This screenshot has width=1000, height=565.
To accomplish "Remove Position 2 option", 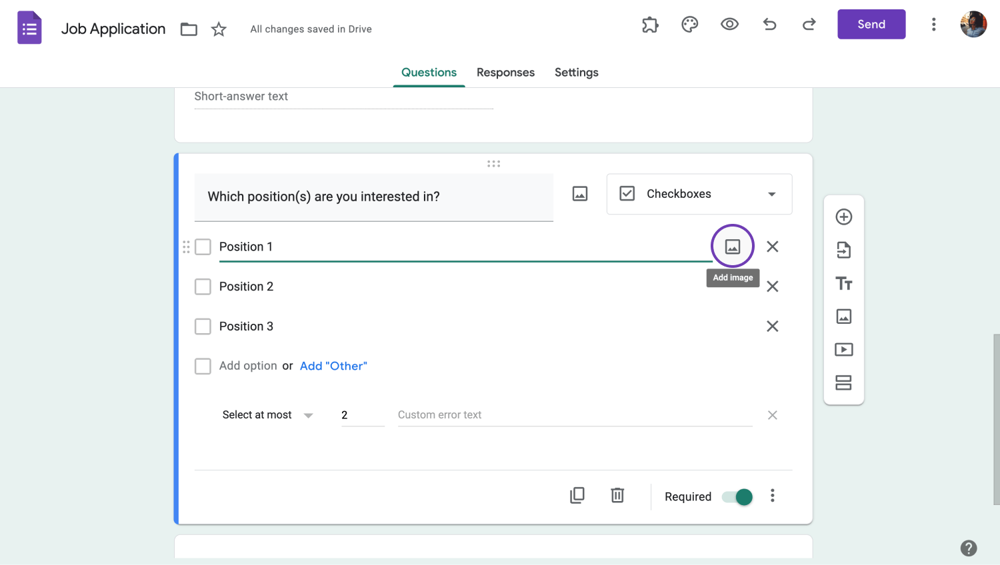I will click(x=772, y=286).
